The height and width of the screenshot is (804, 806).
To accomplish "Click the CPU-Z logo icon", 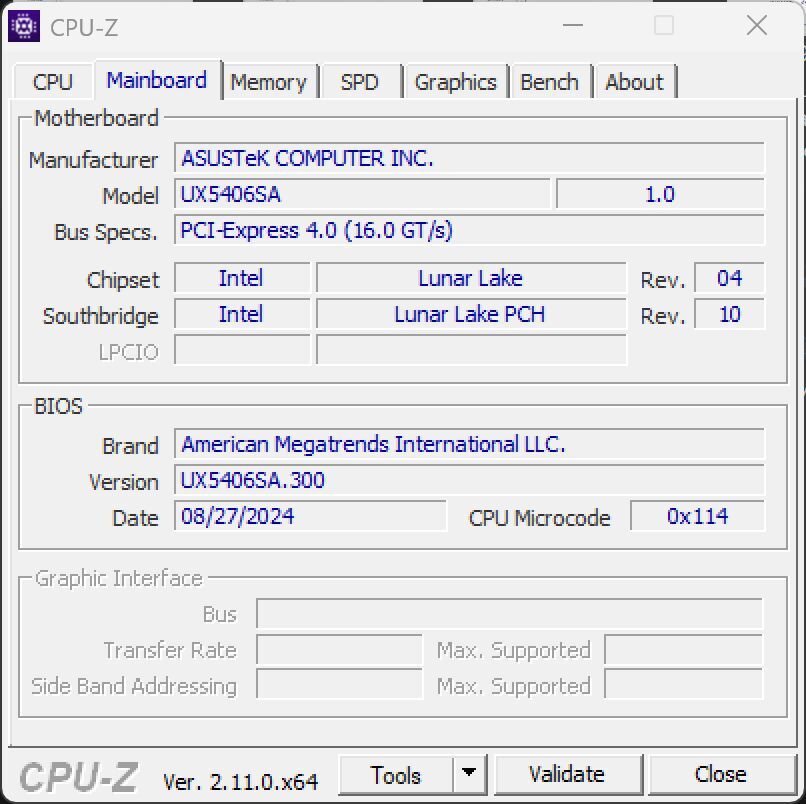I will (x=25, y=27).
